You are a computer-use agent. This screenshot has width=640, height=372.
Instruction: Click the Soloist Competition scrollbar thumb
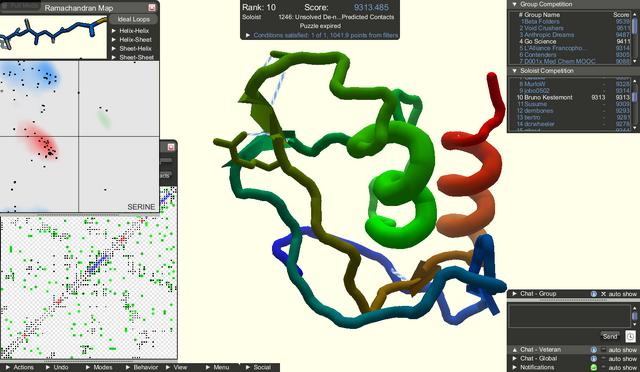coord(635,97)
